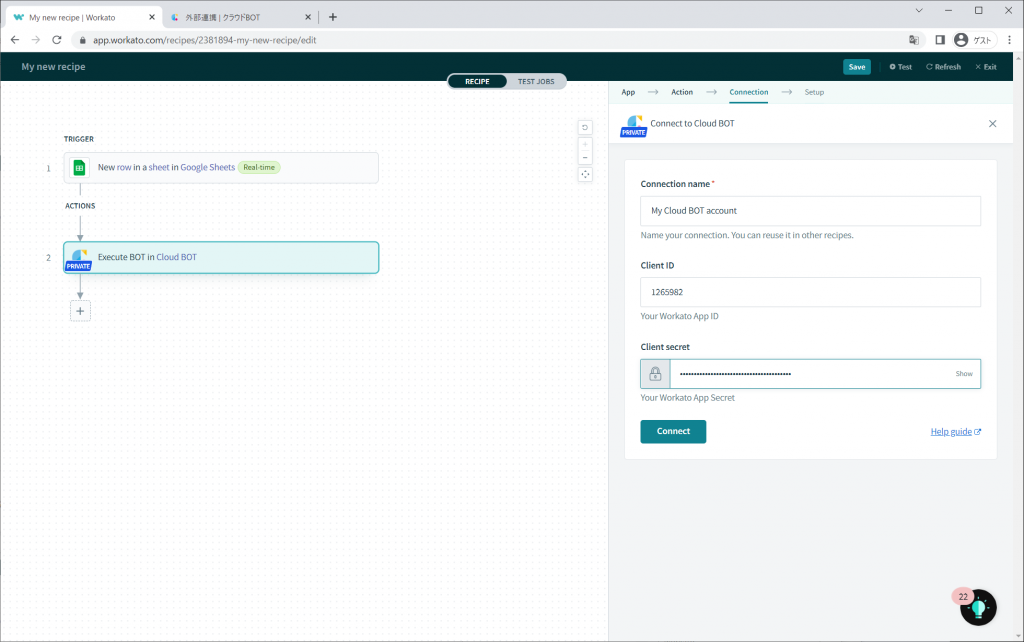Viewport: 1024px width, 642px height.
Task: Open the lightbulb help widget
Action: click(x=978, y=607)
